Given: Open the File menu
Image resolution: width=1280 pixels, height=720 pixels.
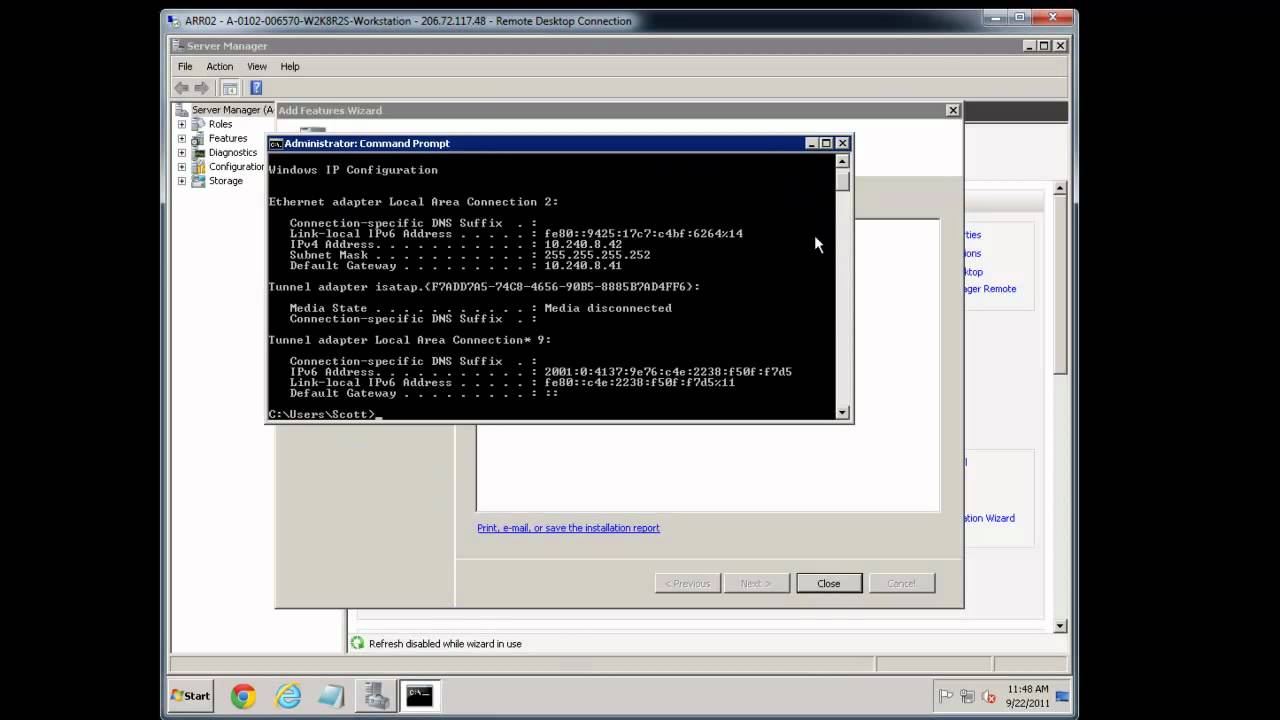Looking at the screenshot, I should point(185,66).
